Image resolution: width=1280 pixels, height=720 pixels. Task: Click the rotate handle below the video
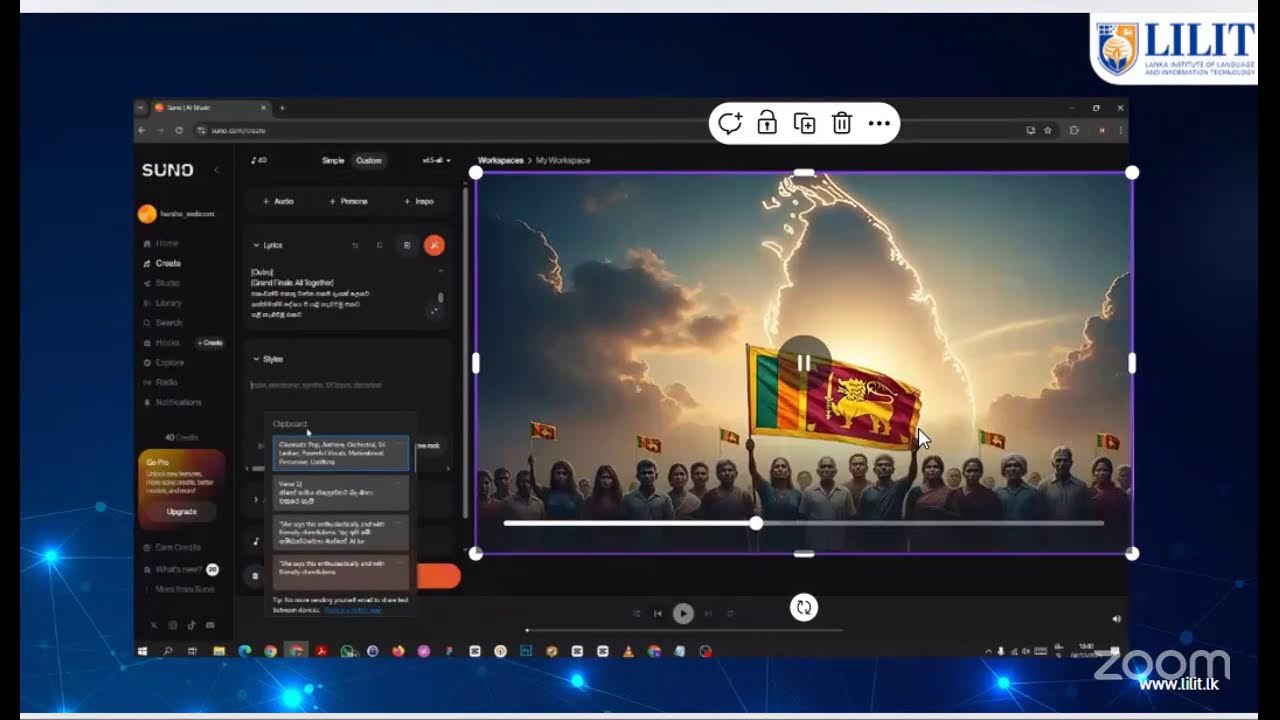[804, 607]
